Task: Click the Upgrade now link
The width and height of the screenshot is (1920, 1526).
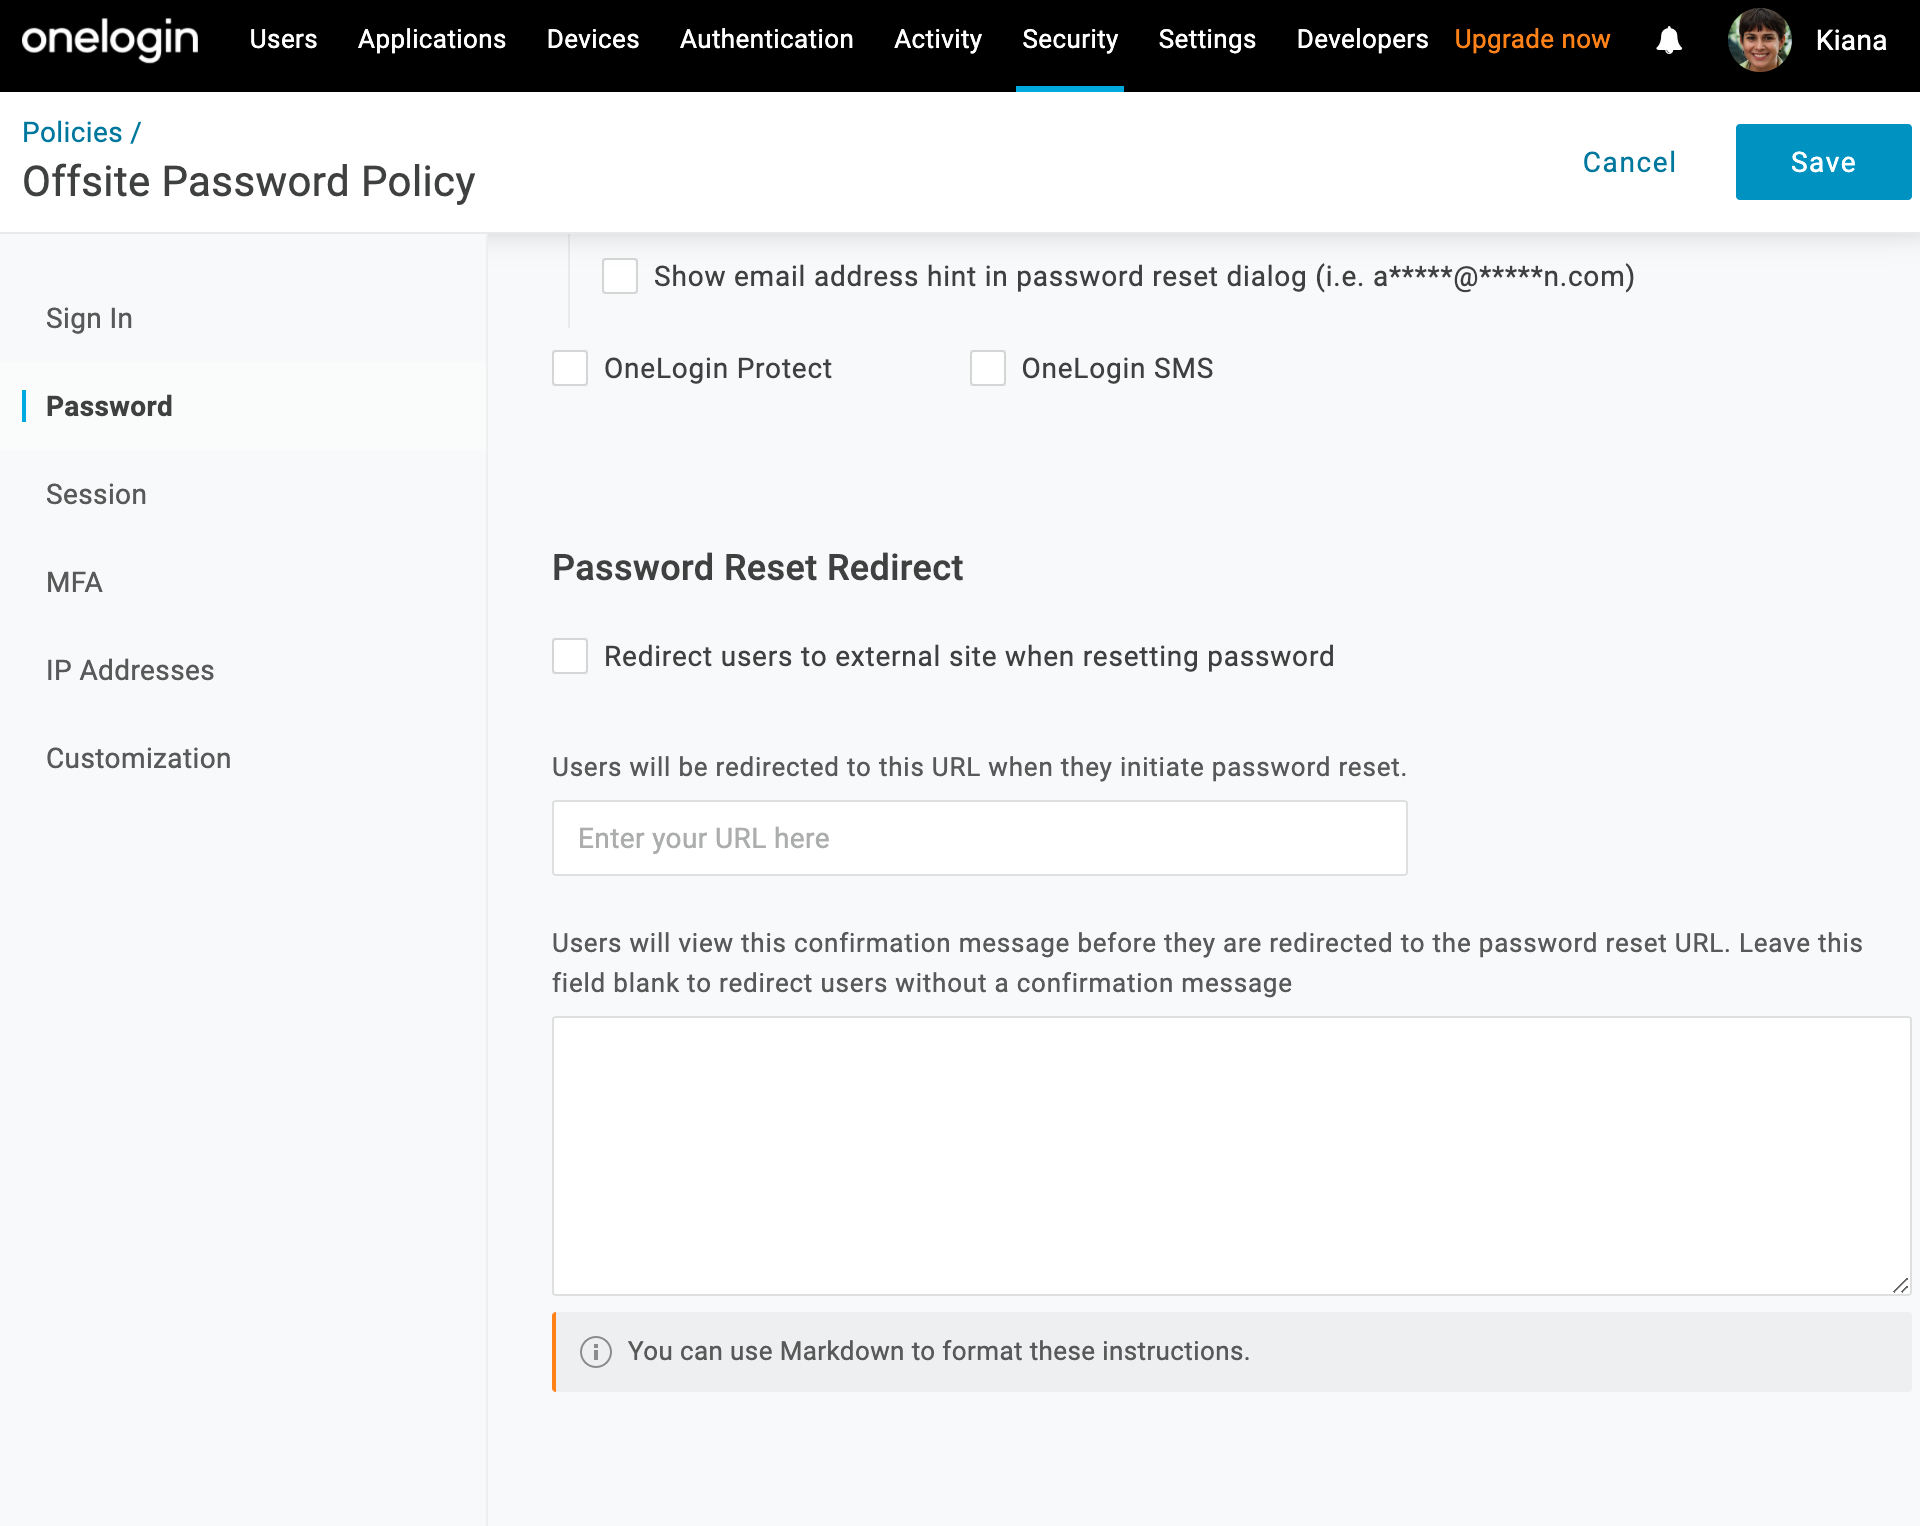Action: click(1532, 40)
